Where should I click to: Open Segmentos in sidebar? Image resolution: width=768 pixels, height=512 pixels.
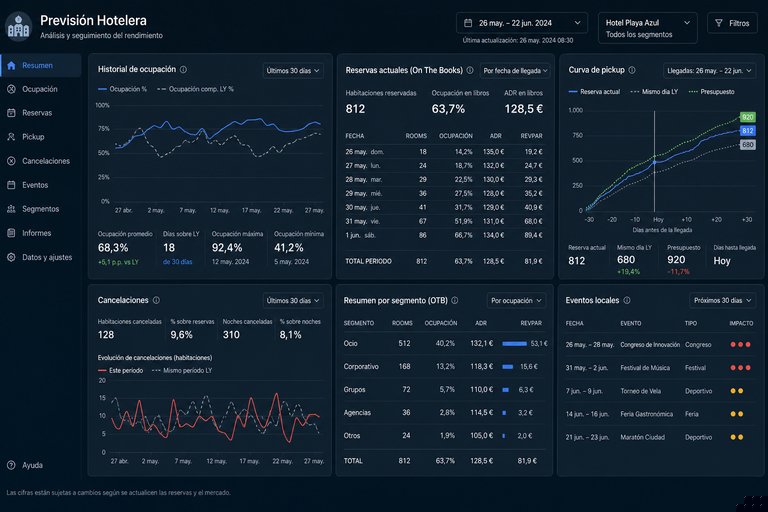41,209
